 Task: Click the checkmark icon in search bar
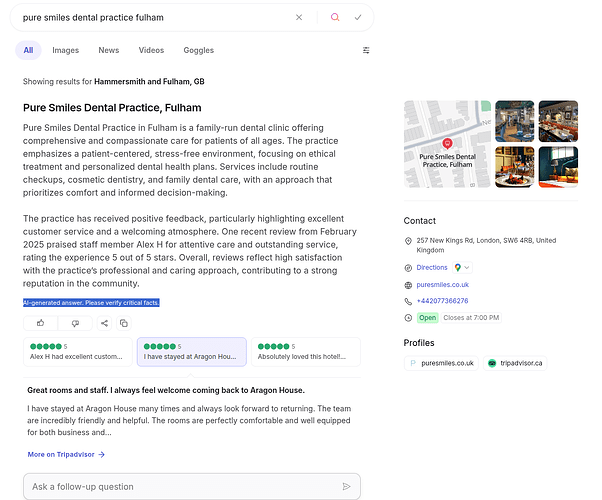pyautogui.click(x=357, y=17)
